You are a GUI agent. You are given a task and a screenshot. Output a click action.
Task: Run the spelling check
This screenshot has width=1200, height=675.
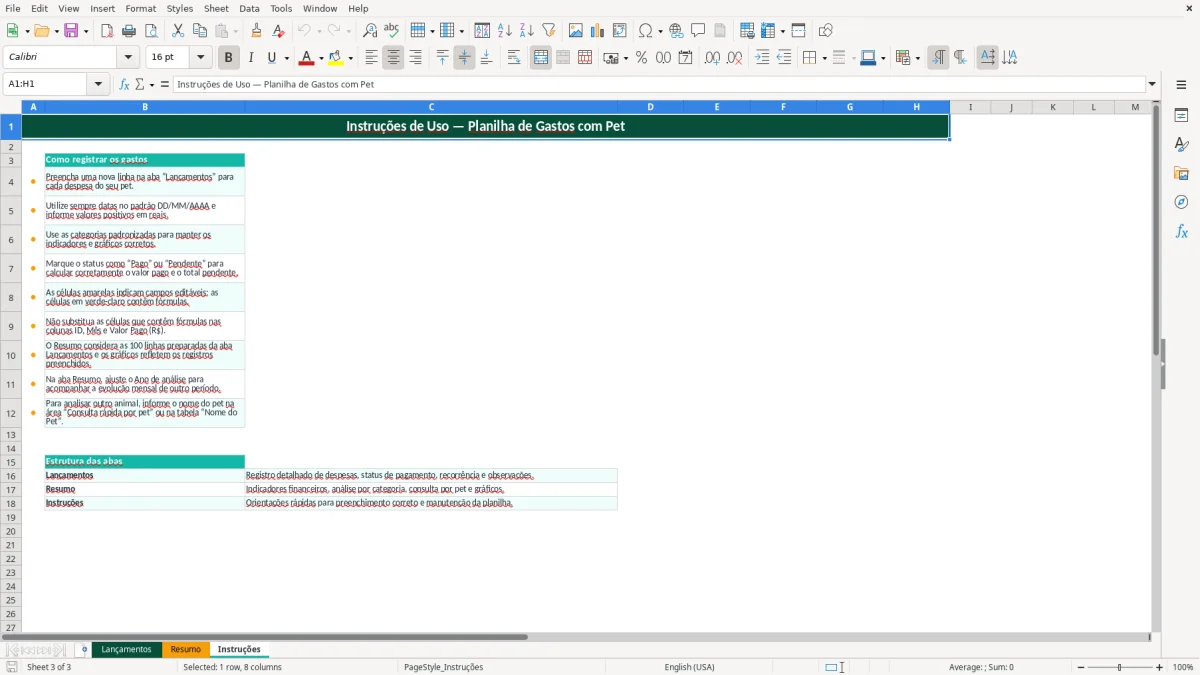click(x=392, y=31)
